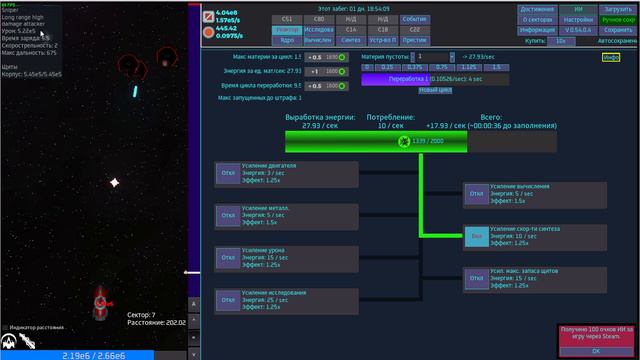Click the green energy storage bar 1339/2000
The height and width of the screenshot is (360, 640).
point(421,141)
